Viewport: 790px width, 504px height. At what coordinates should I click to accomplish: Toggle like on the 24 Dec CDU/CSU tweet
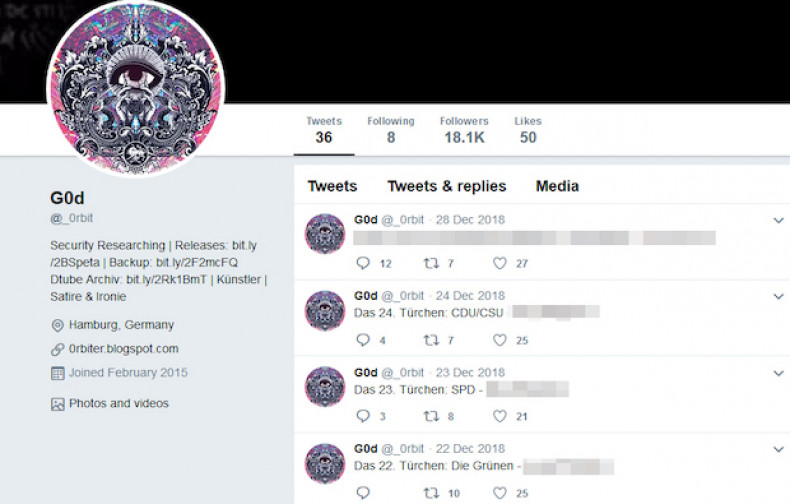click(x=499, y=340)
